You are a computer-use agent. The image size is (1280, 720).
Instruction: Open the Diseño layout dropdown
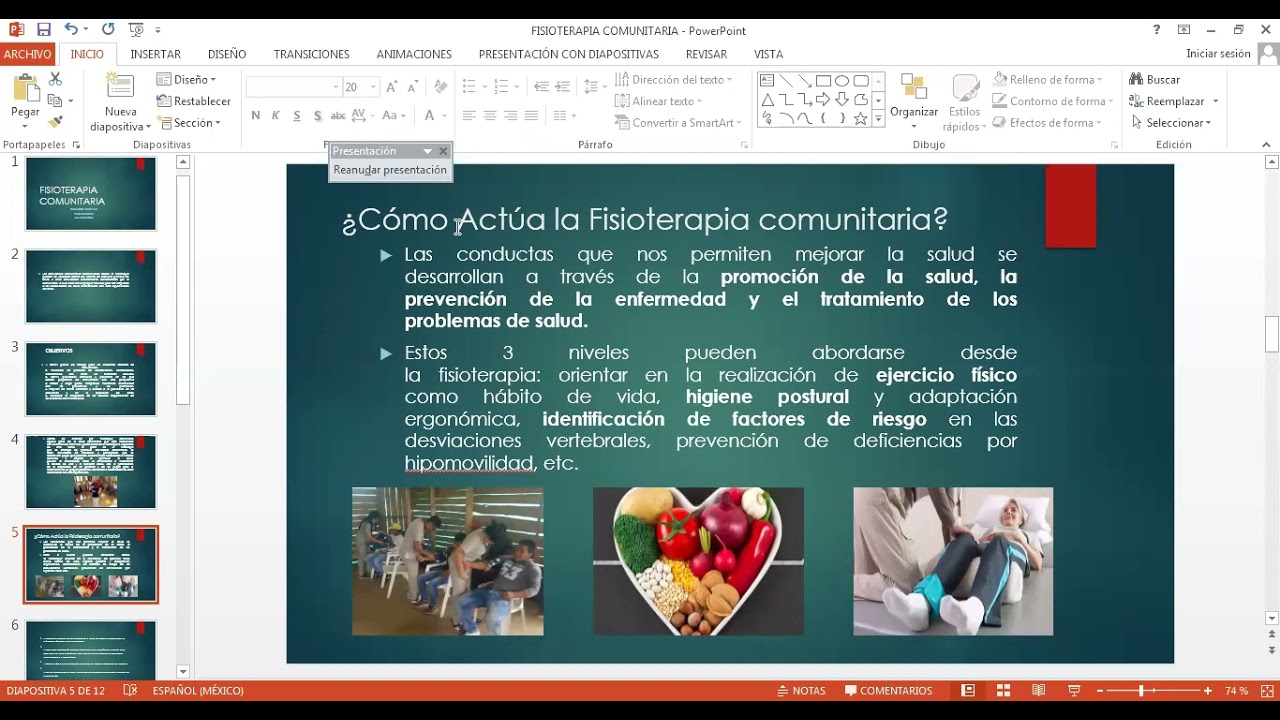coord(187,79)
